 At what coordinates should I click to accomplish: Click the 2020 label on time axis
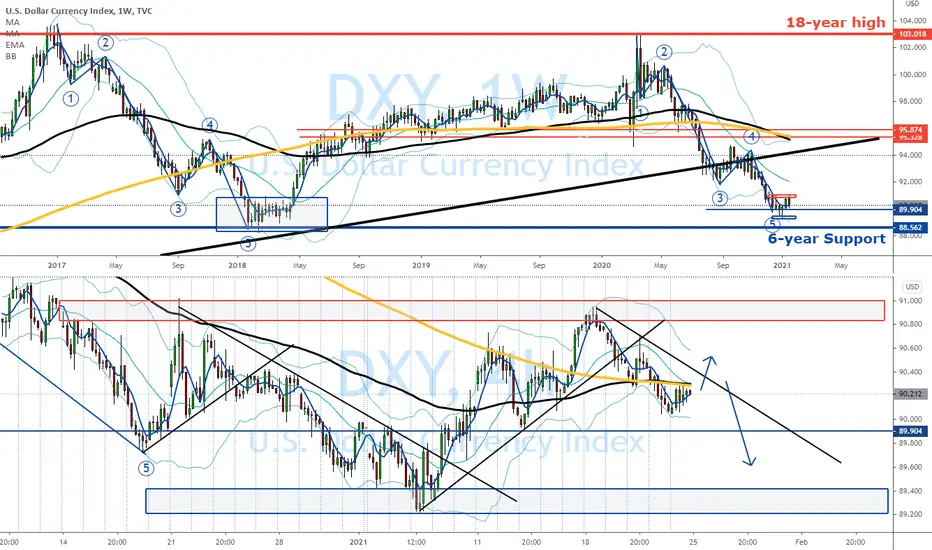(x=602, y=265)
